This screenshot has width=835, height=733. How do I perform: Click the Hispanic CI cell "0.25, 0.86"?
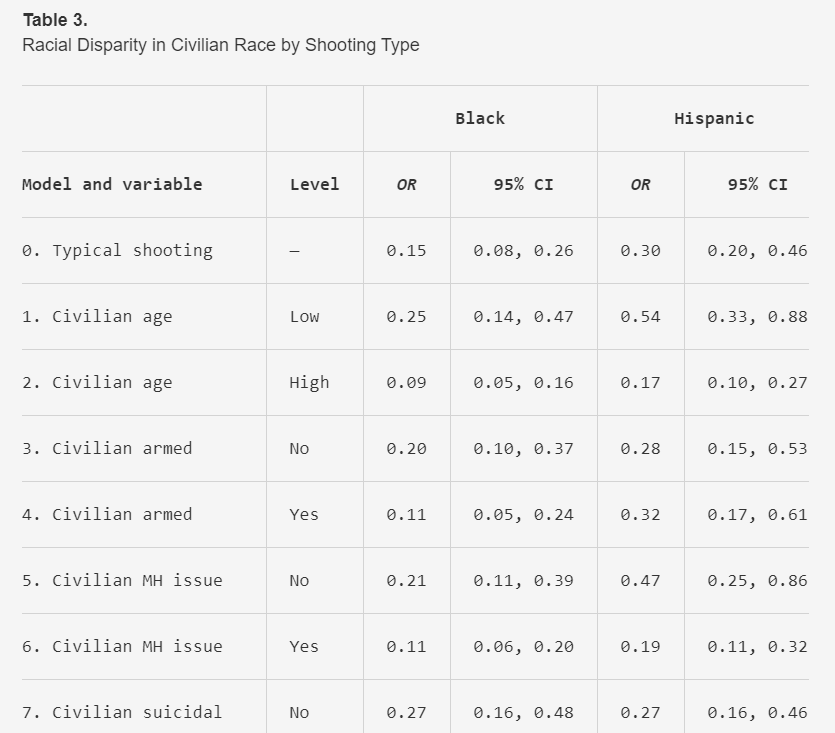tap(757, 580)
